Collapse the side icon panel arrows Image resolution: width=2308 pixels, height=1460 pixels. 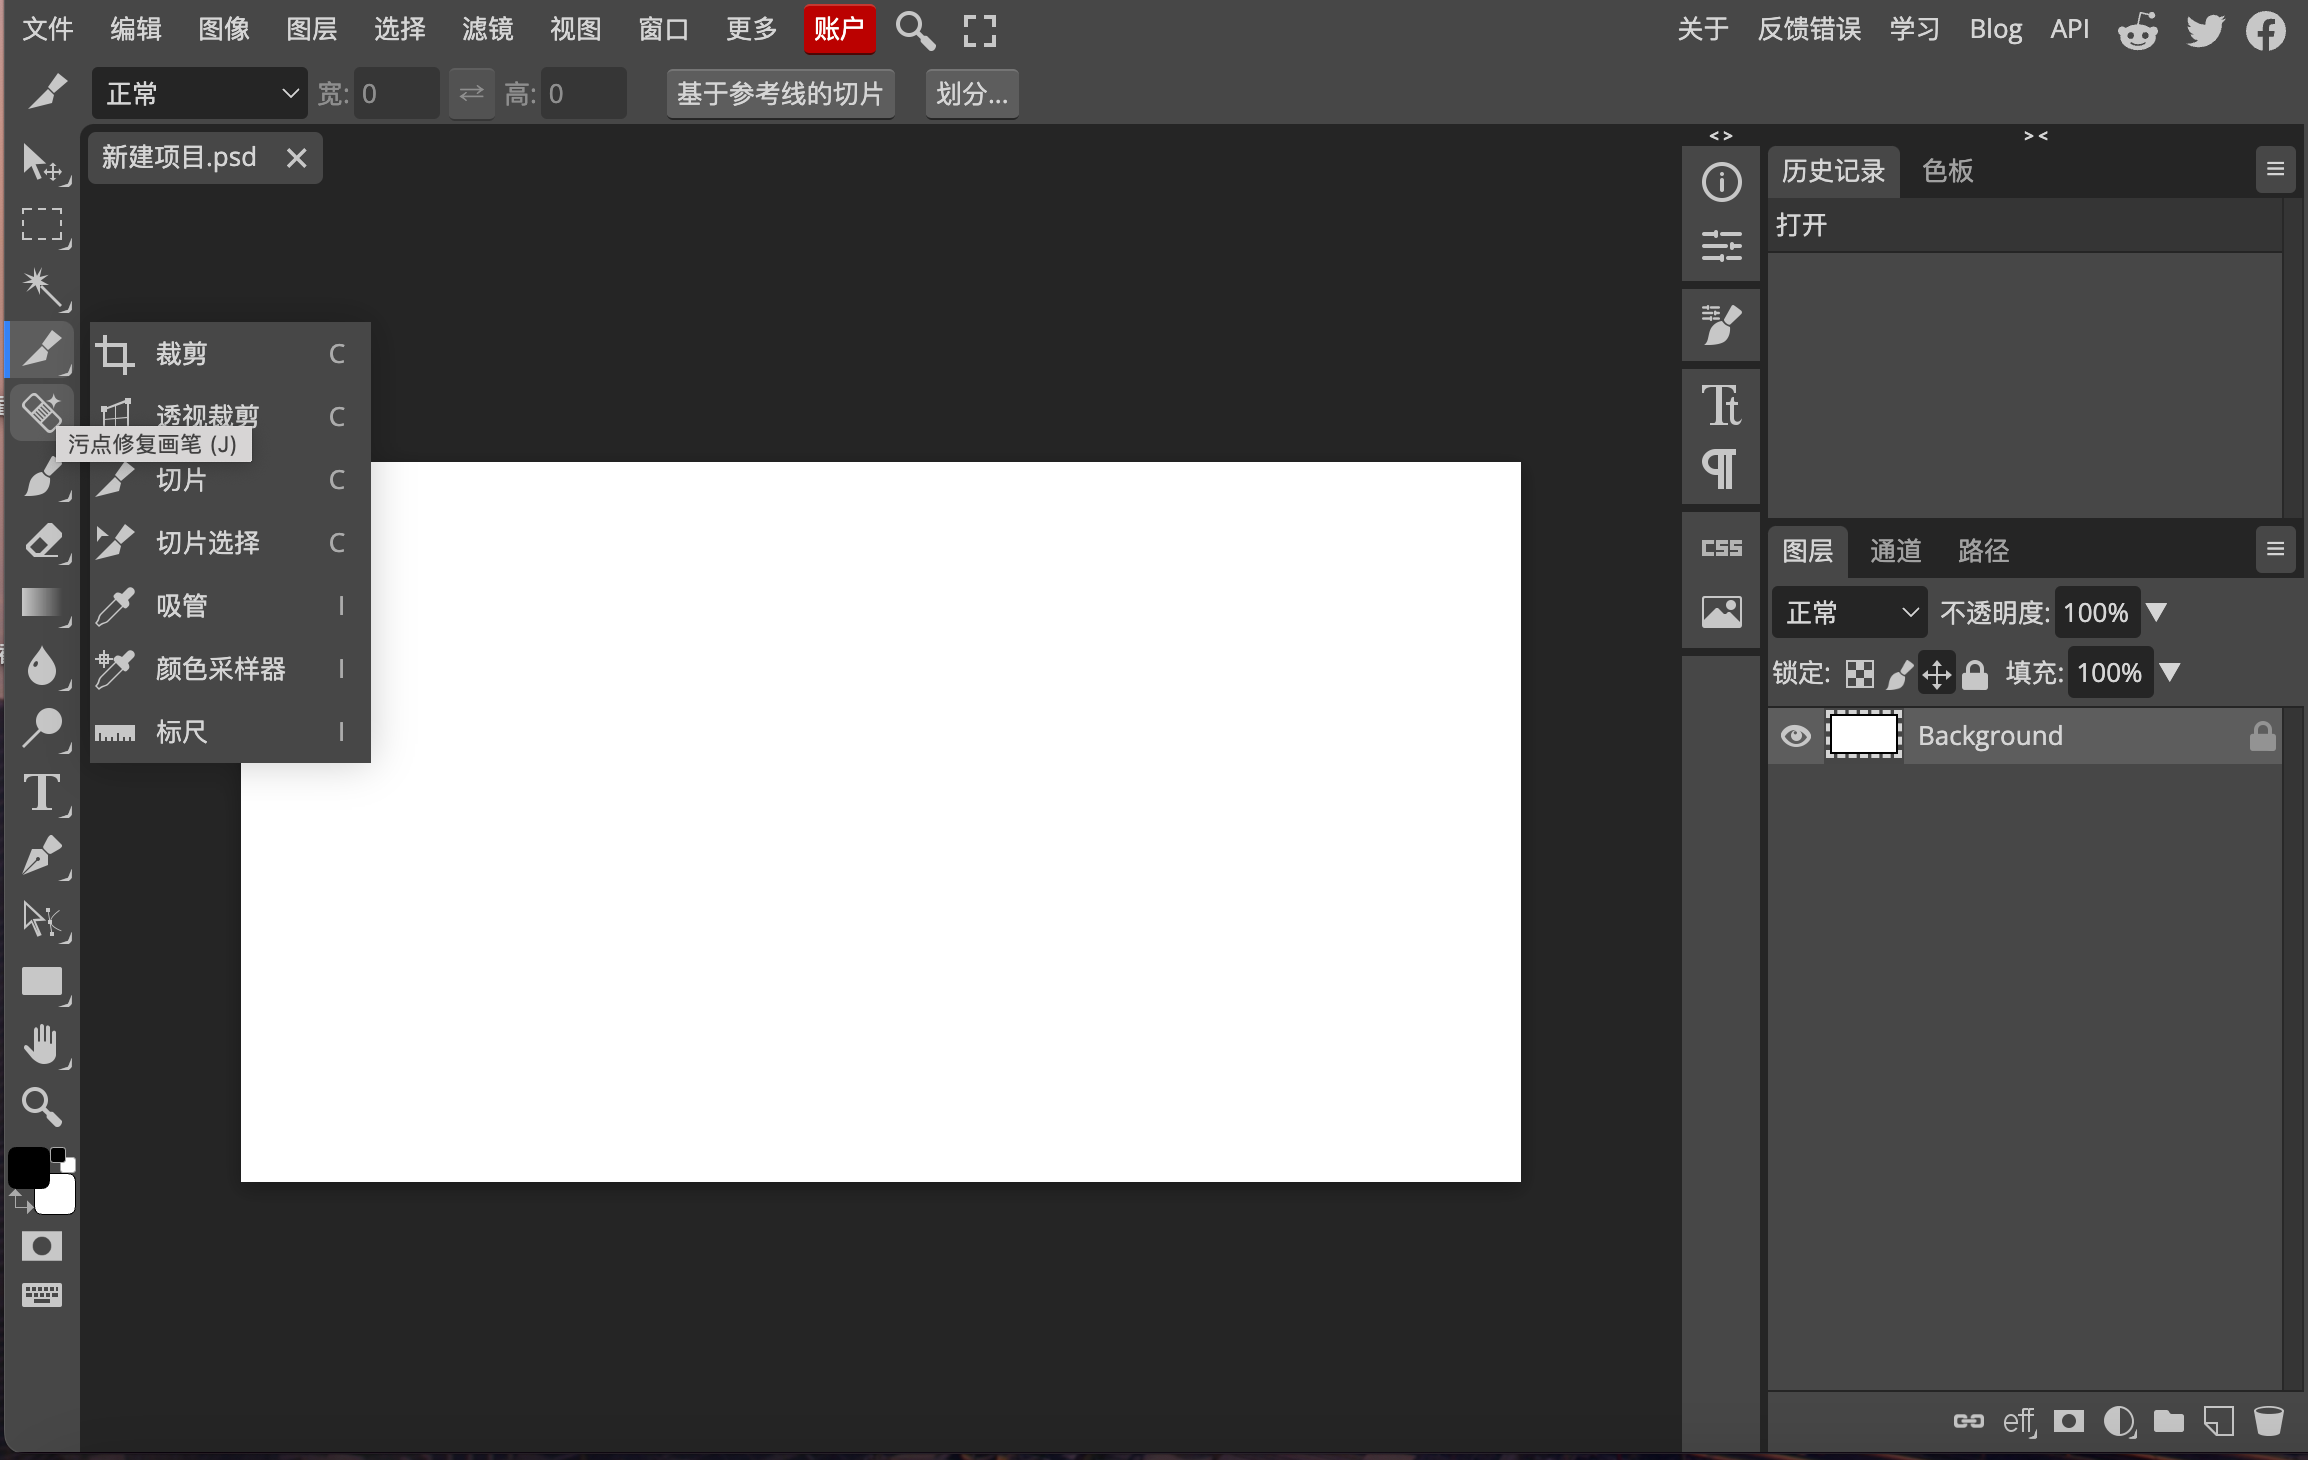[x=1720, y=135]
